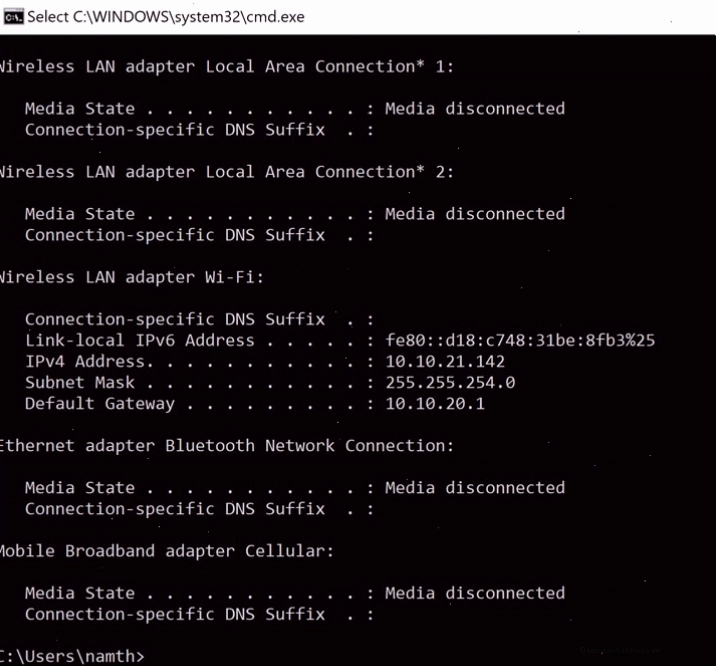Viewport: 717px width, 667px height.
Task: Click the cmd.exe icon in title bar
Action: click(x=13, y=17)
